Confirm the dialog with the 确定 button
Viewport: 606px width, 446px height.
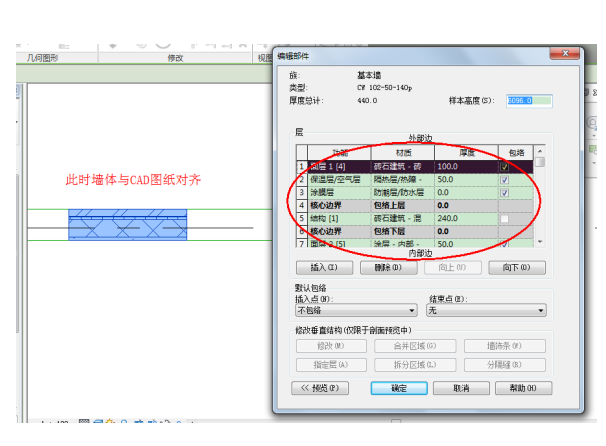click(398, 388)
